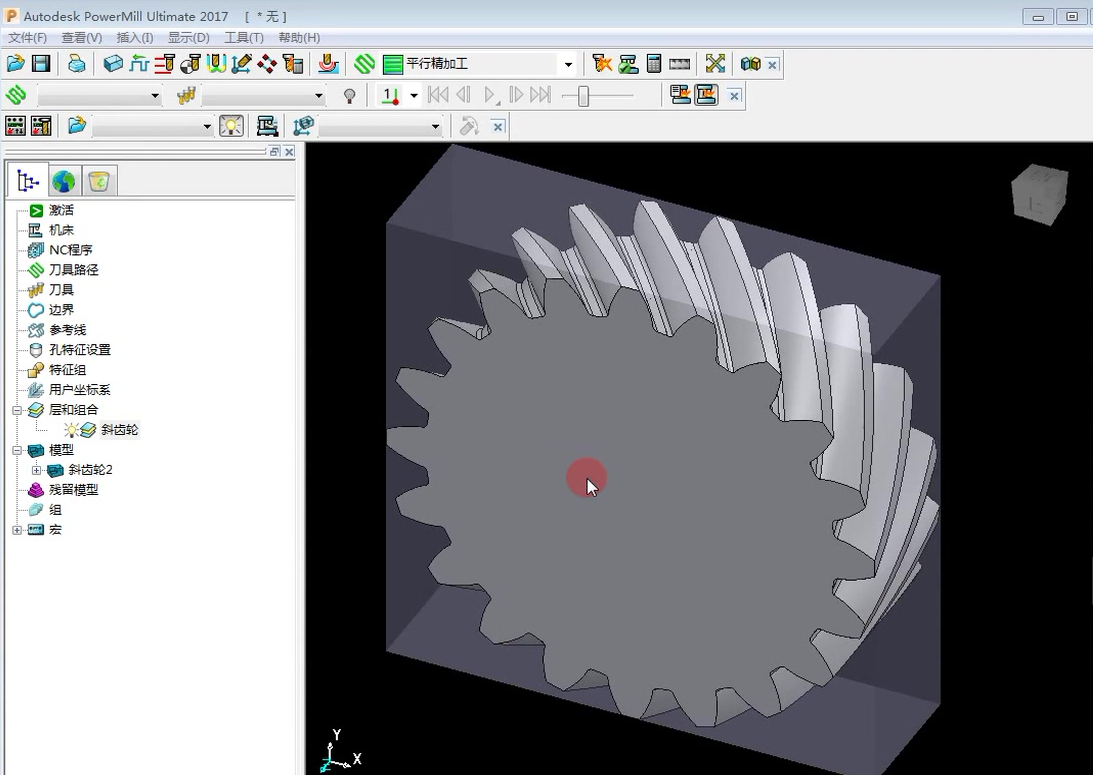Go to simulation end button
Viewport: 1093px width, 775px height.
(541, 95)
